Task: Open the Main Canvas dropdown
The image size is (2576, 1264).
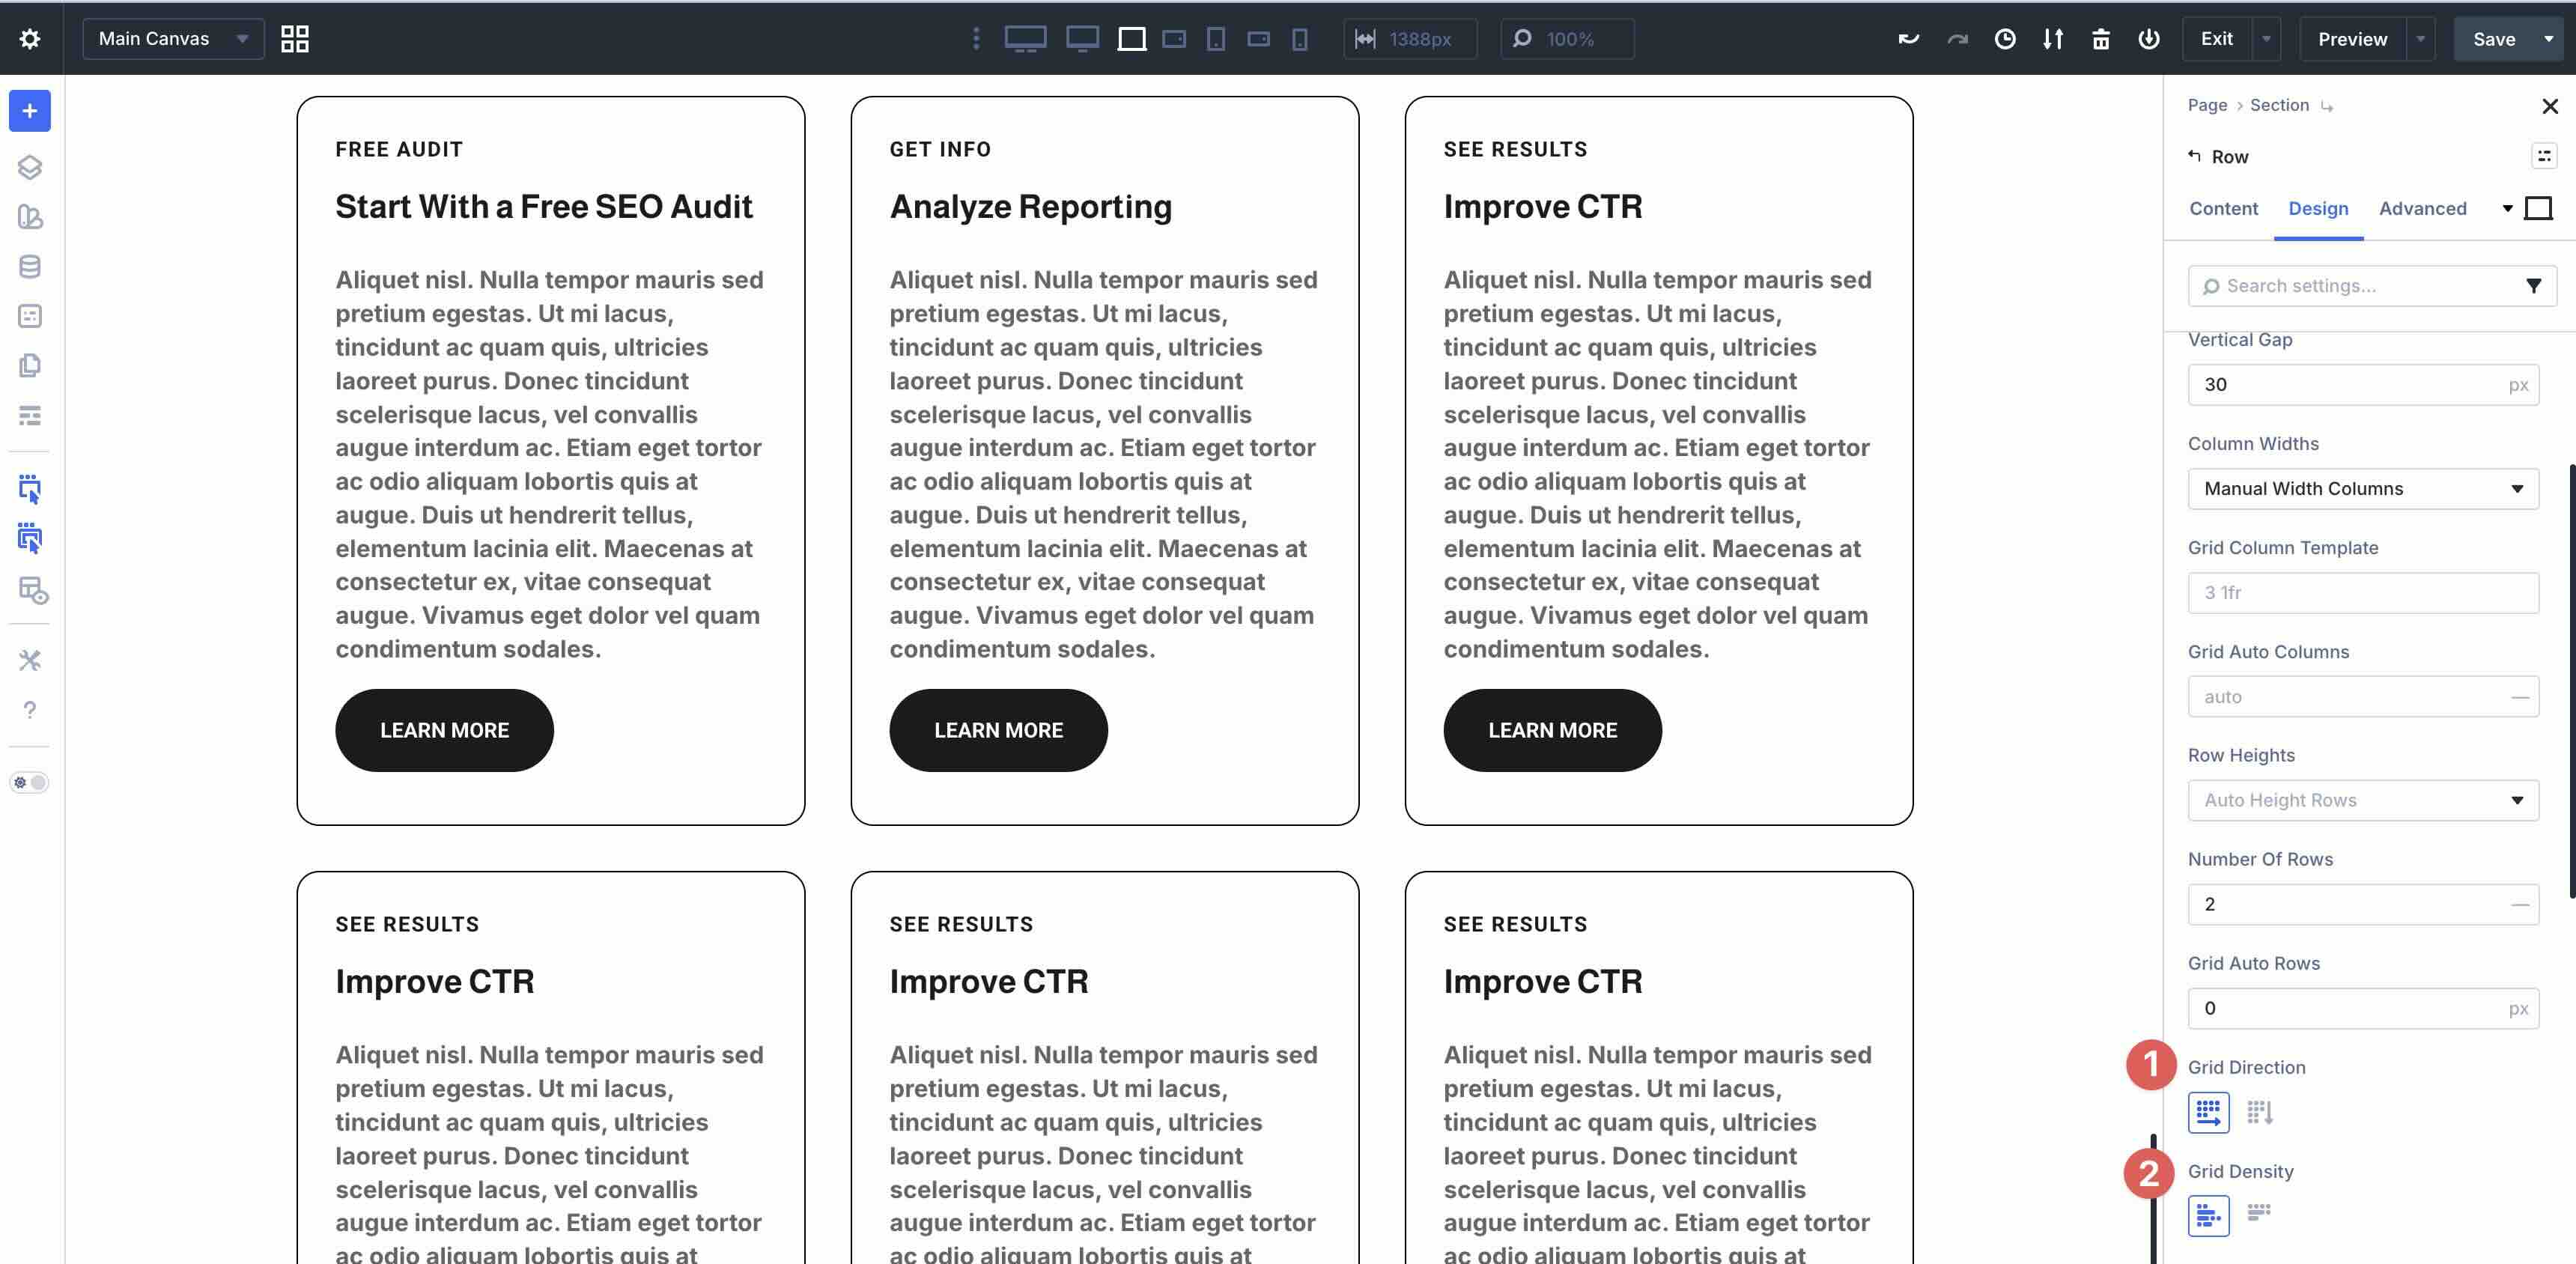Action: tap(173, 39)
